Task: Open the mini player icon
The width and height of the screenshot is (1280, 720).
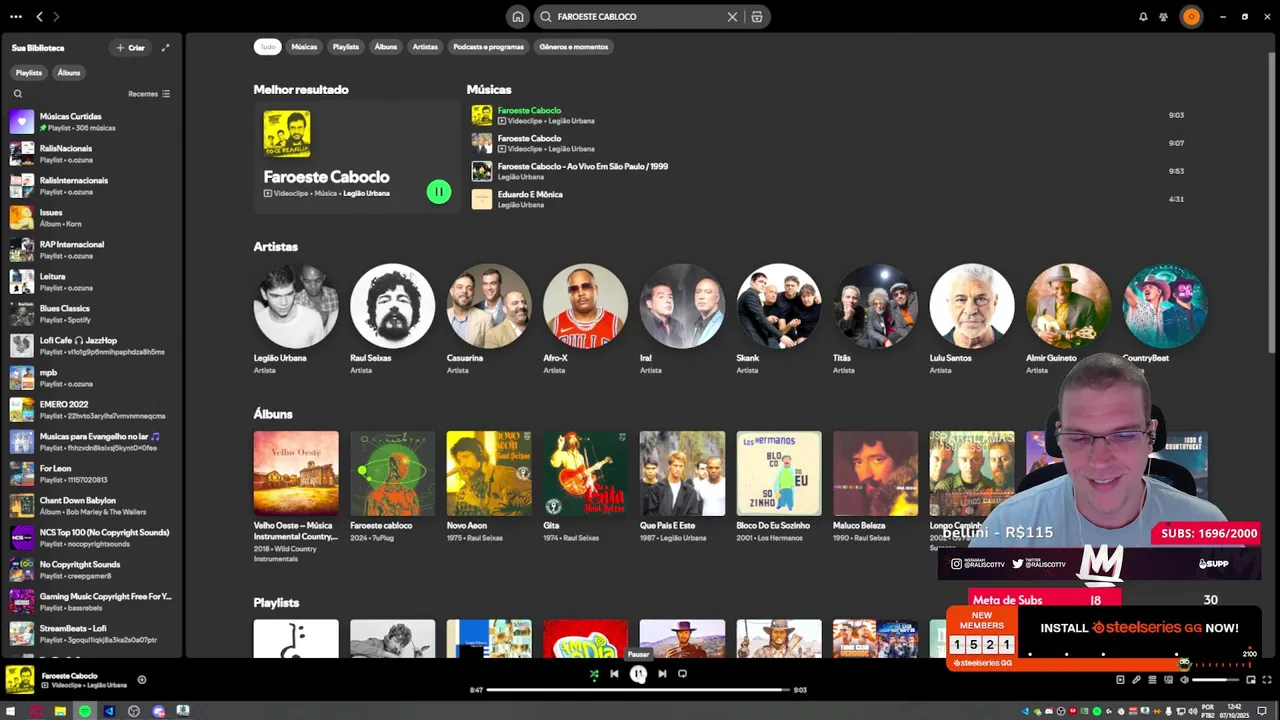Action: click(x=1250, y=680)
